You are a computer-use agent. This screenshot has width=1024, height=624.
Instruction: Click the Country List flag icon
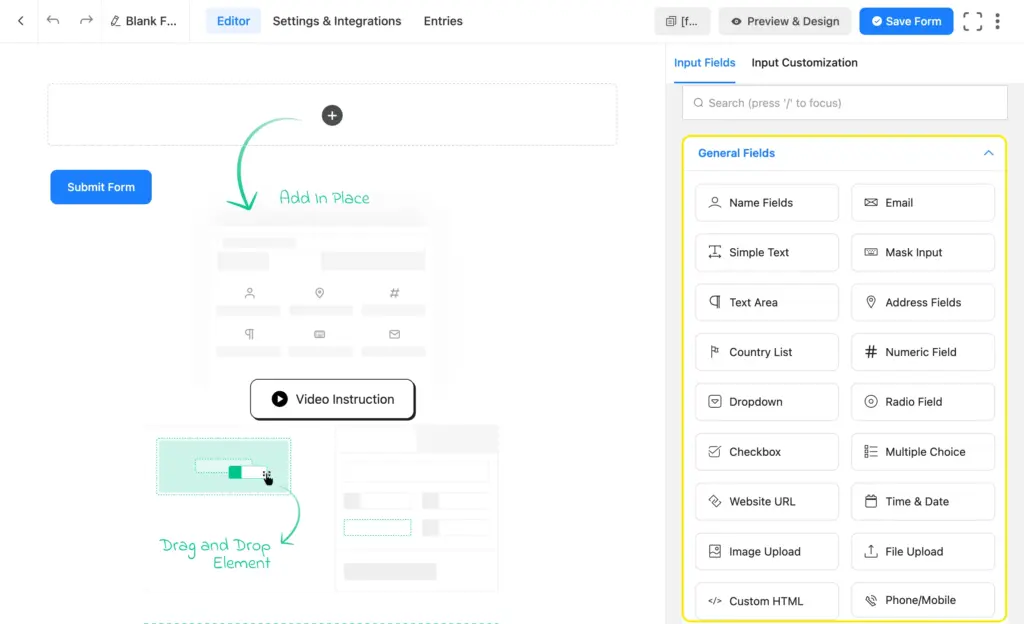pos(714,352)
